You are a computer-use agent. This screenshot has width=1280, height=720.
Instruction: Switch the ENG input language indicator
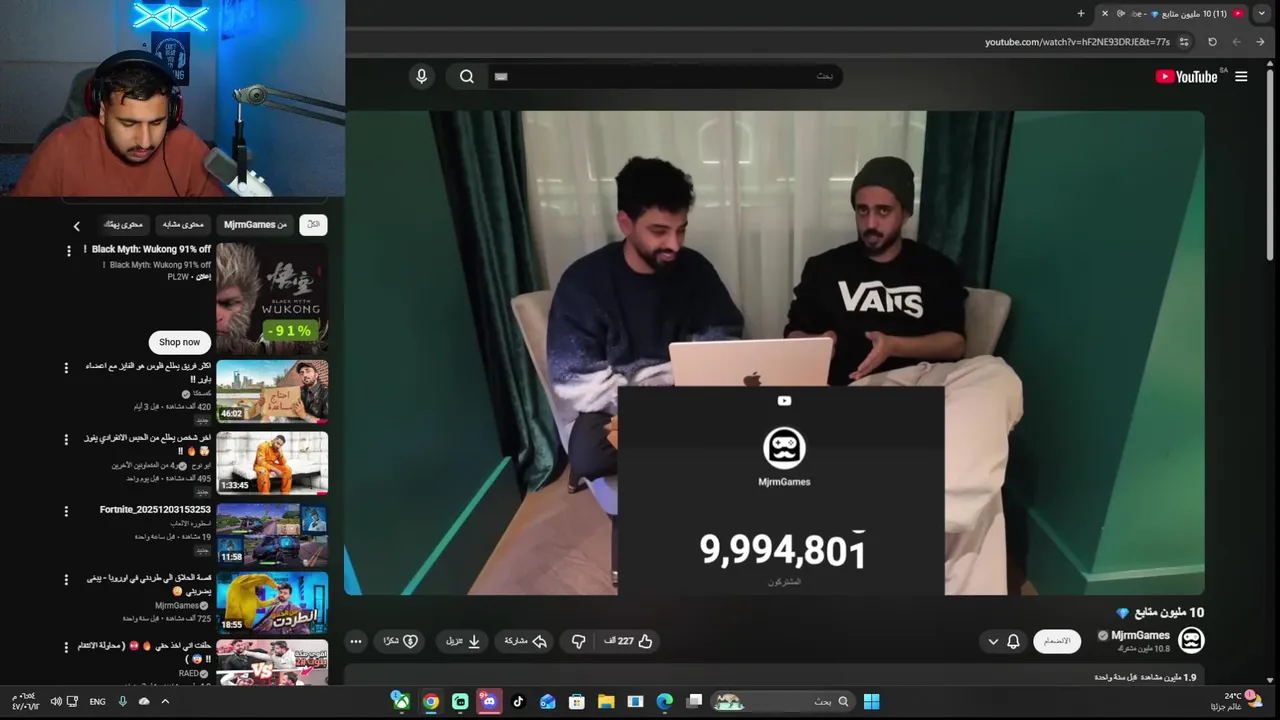97,702
